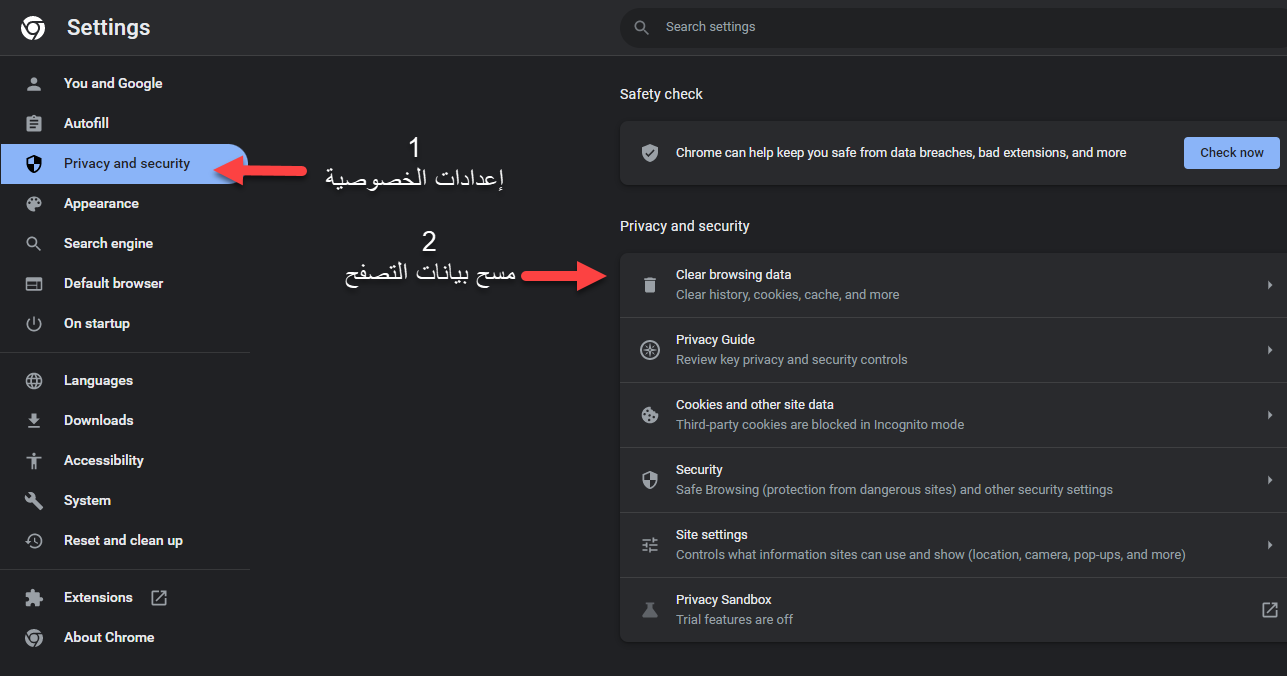This screenshot has width=1287, height=676.
Task: Open the Privacy Guide row arrow
Action: [1269, 350]
